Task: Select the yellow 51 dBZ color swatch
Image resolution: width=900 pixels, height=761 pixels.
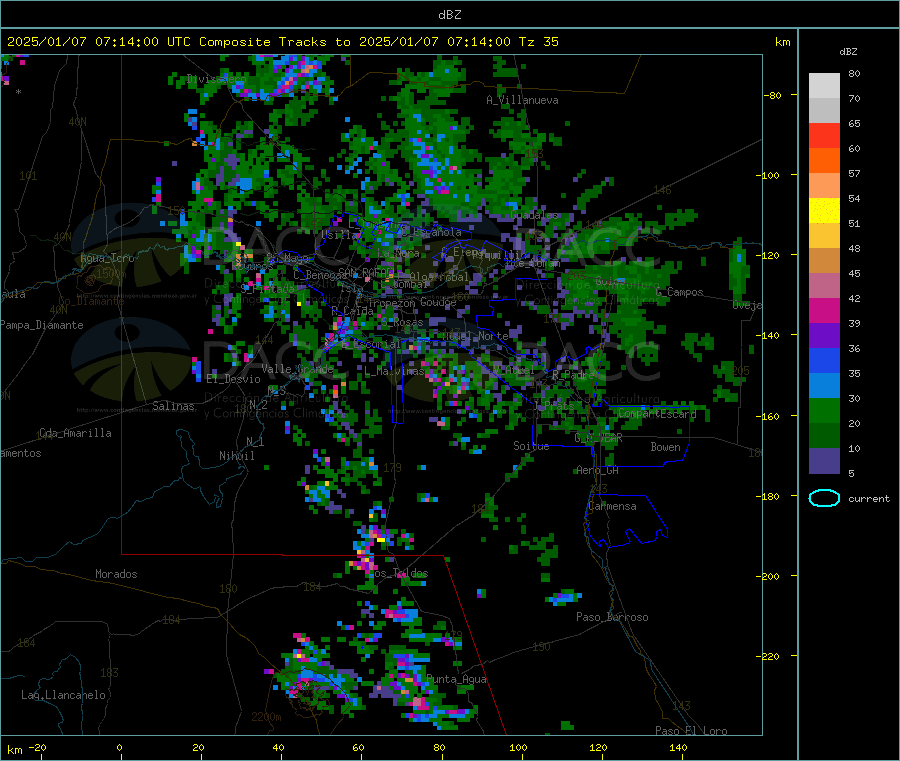Action: tap(824, 211)
